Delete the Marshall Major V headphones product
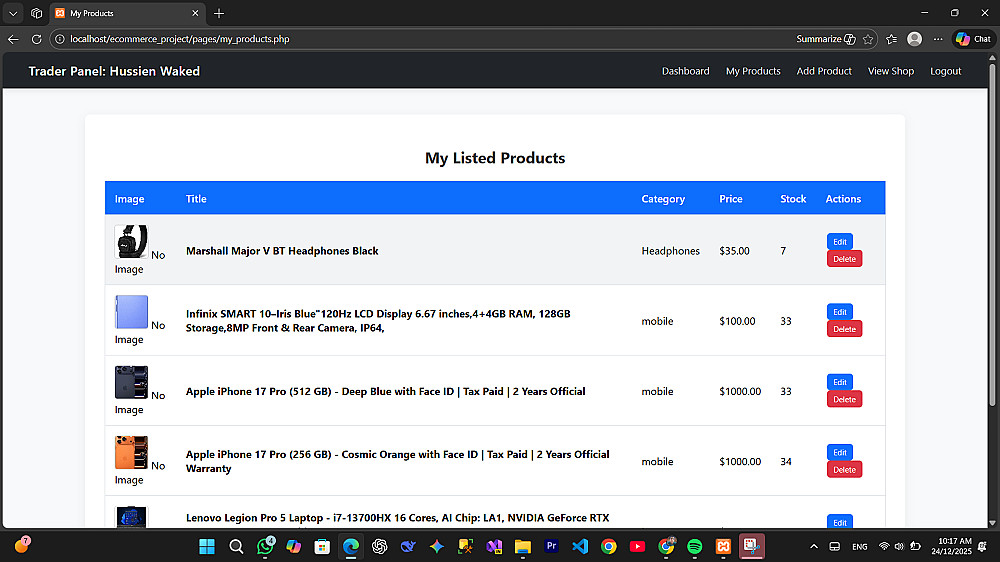The width and height of the screenshot is (1000, 562). [x=844, y=258]
